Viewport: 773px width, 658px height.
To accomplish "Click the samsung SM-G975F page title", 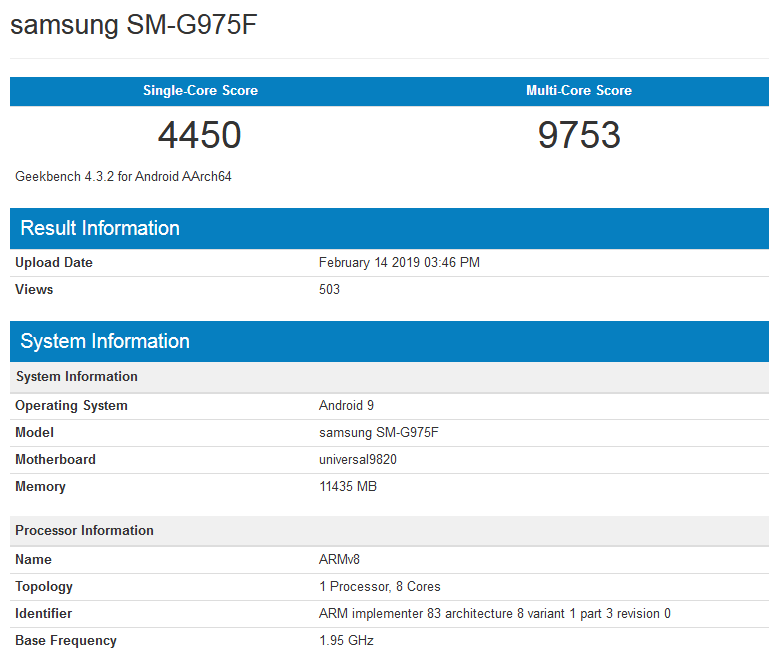I will [134, 25].
